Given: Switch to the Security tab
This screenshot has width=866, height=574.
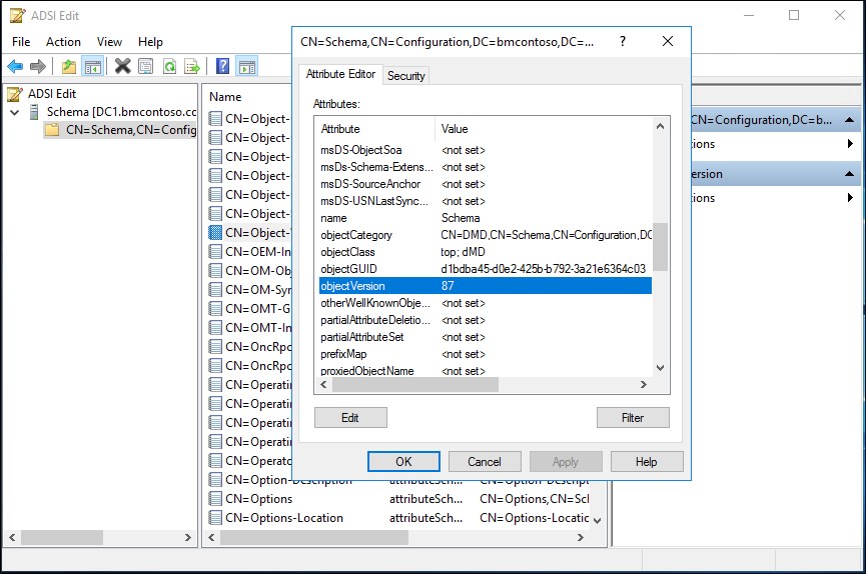Looking at the screenshot, I should [406, 75].
